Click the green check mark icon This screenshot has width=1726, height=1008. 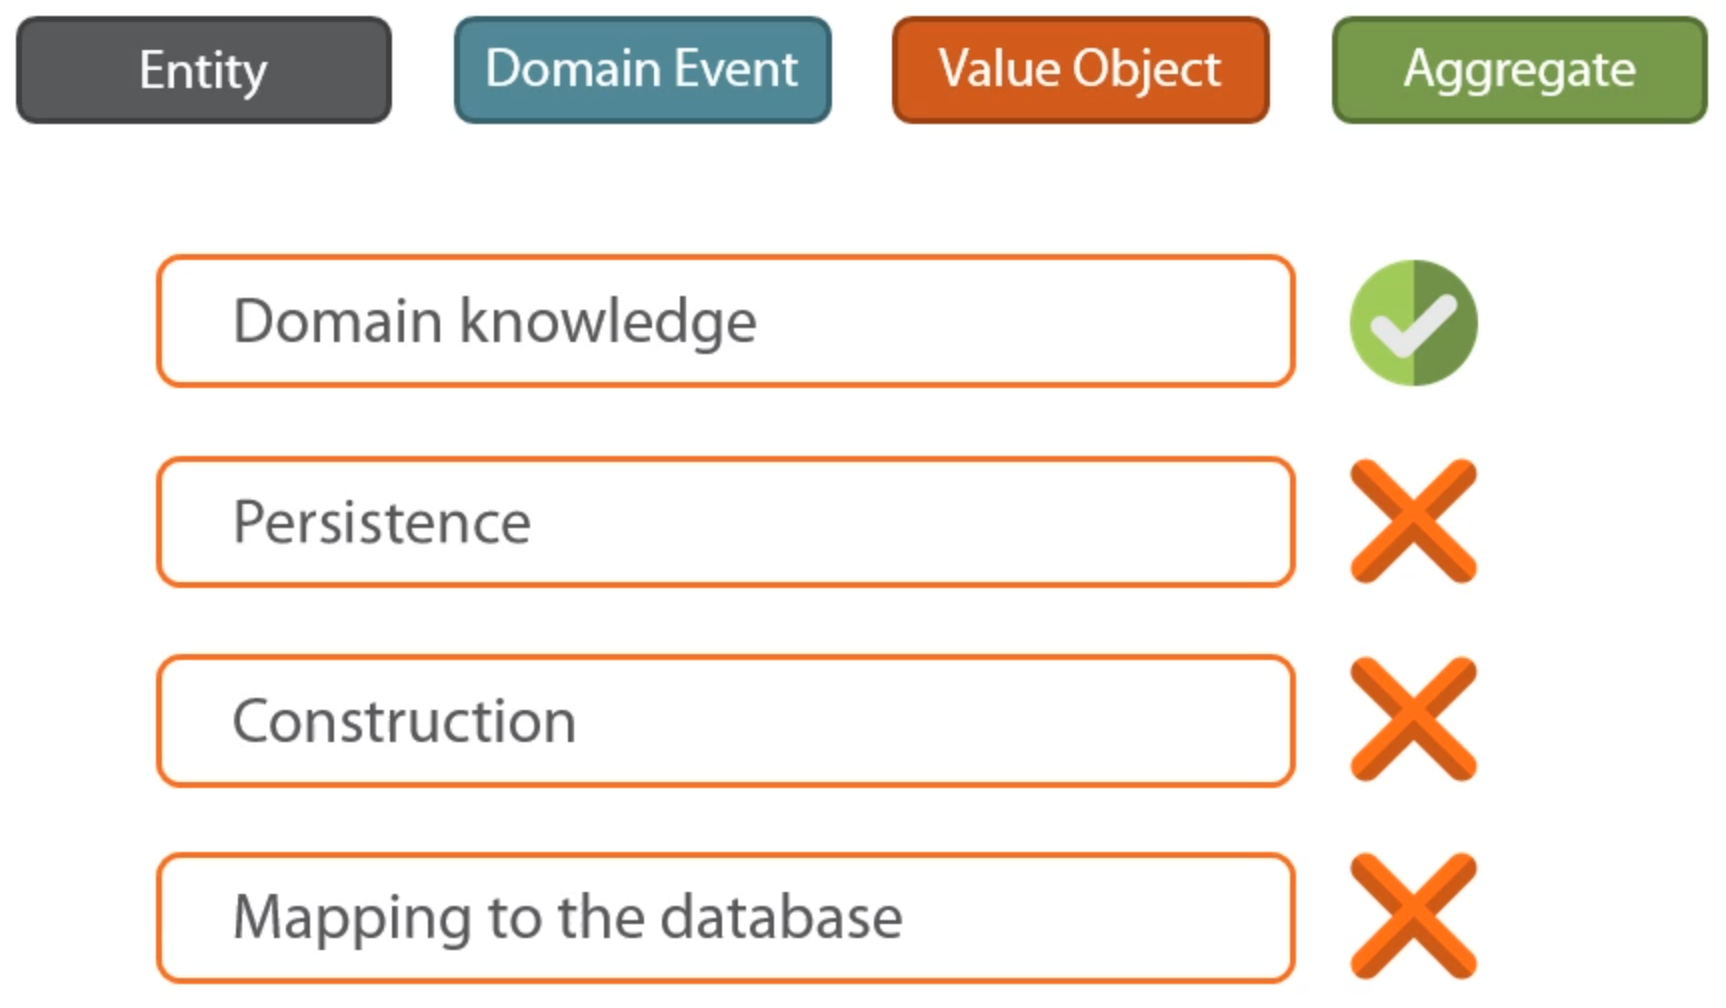pos(1413,323)
